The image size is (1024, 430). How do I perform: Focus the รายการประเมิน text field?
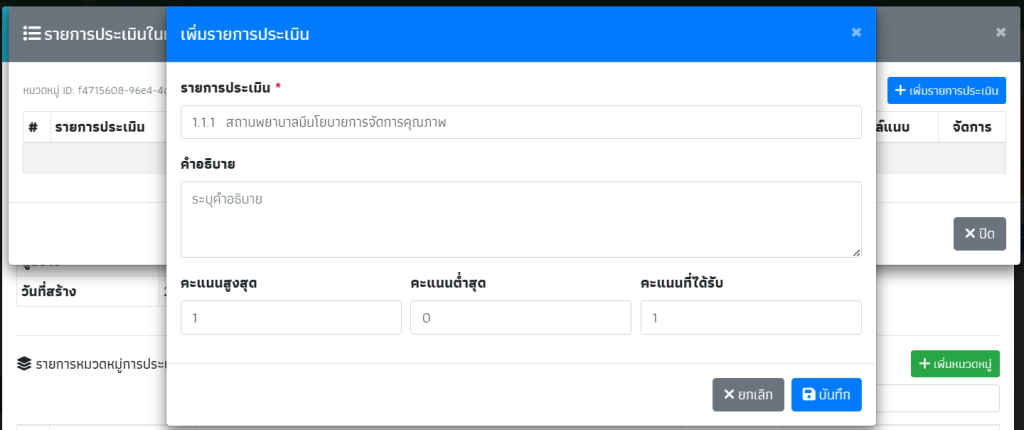520,122
